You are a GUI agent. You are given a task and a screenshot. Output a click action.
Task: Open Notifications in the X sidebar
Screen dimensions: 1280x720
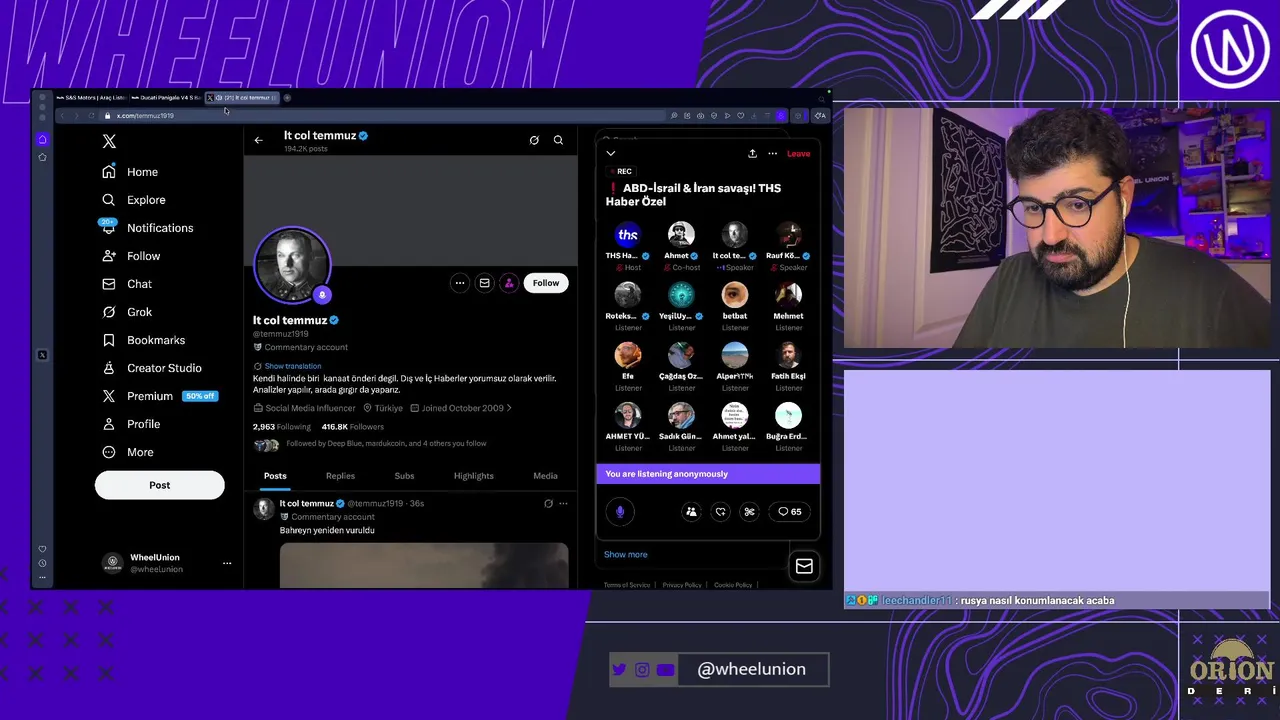(148, 228)
